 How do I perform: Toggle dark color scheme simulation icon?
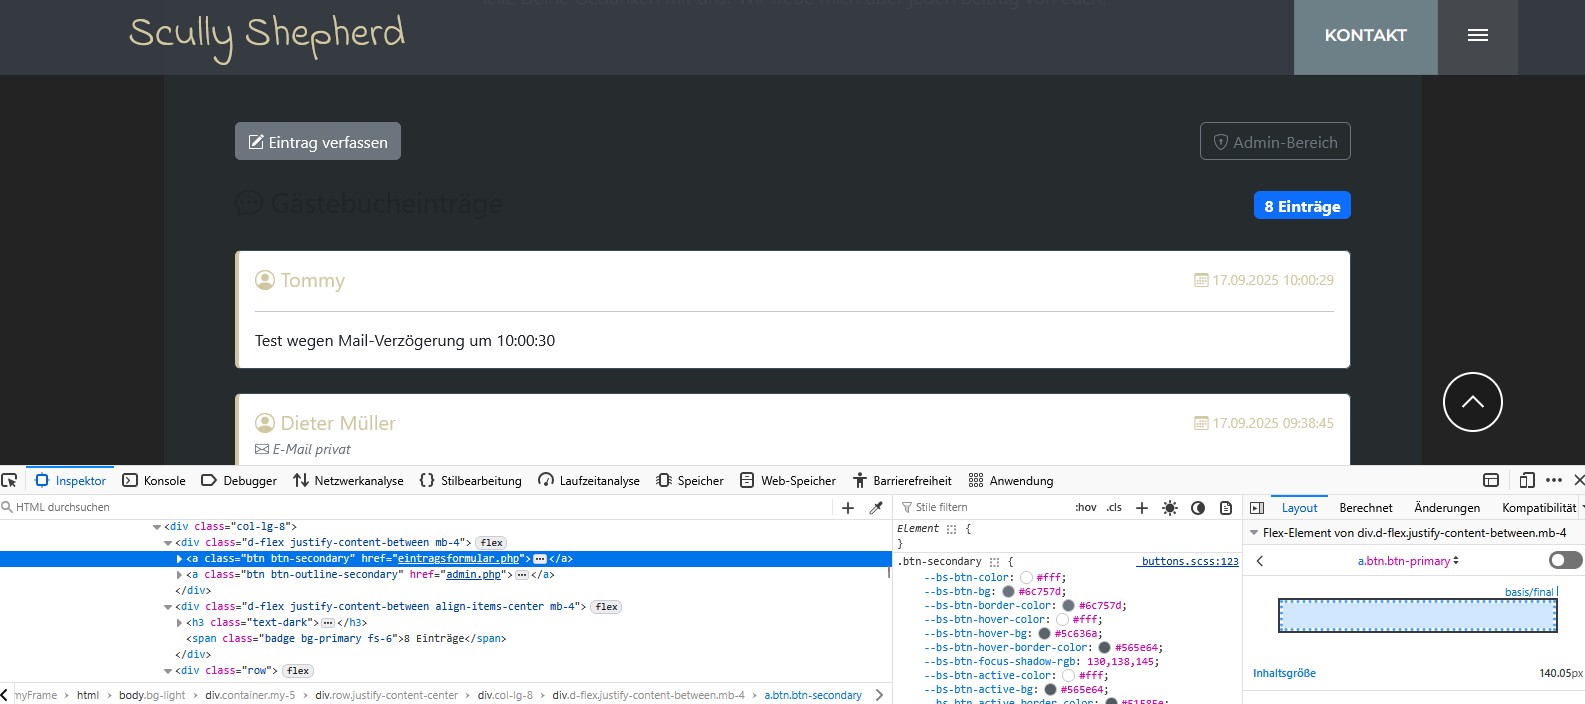tap(1198, 508)
